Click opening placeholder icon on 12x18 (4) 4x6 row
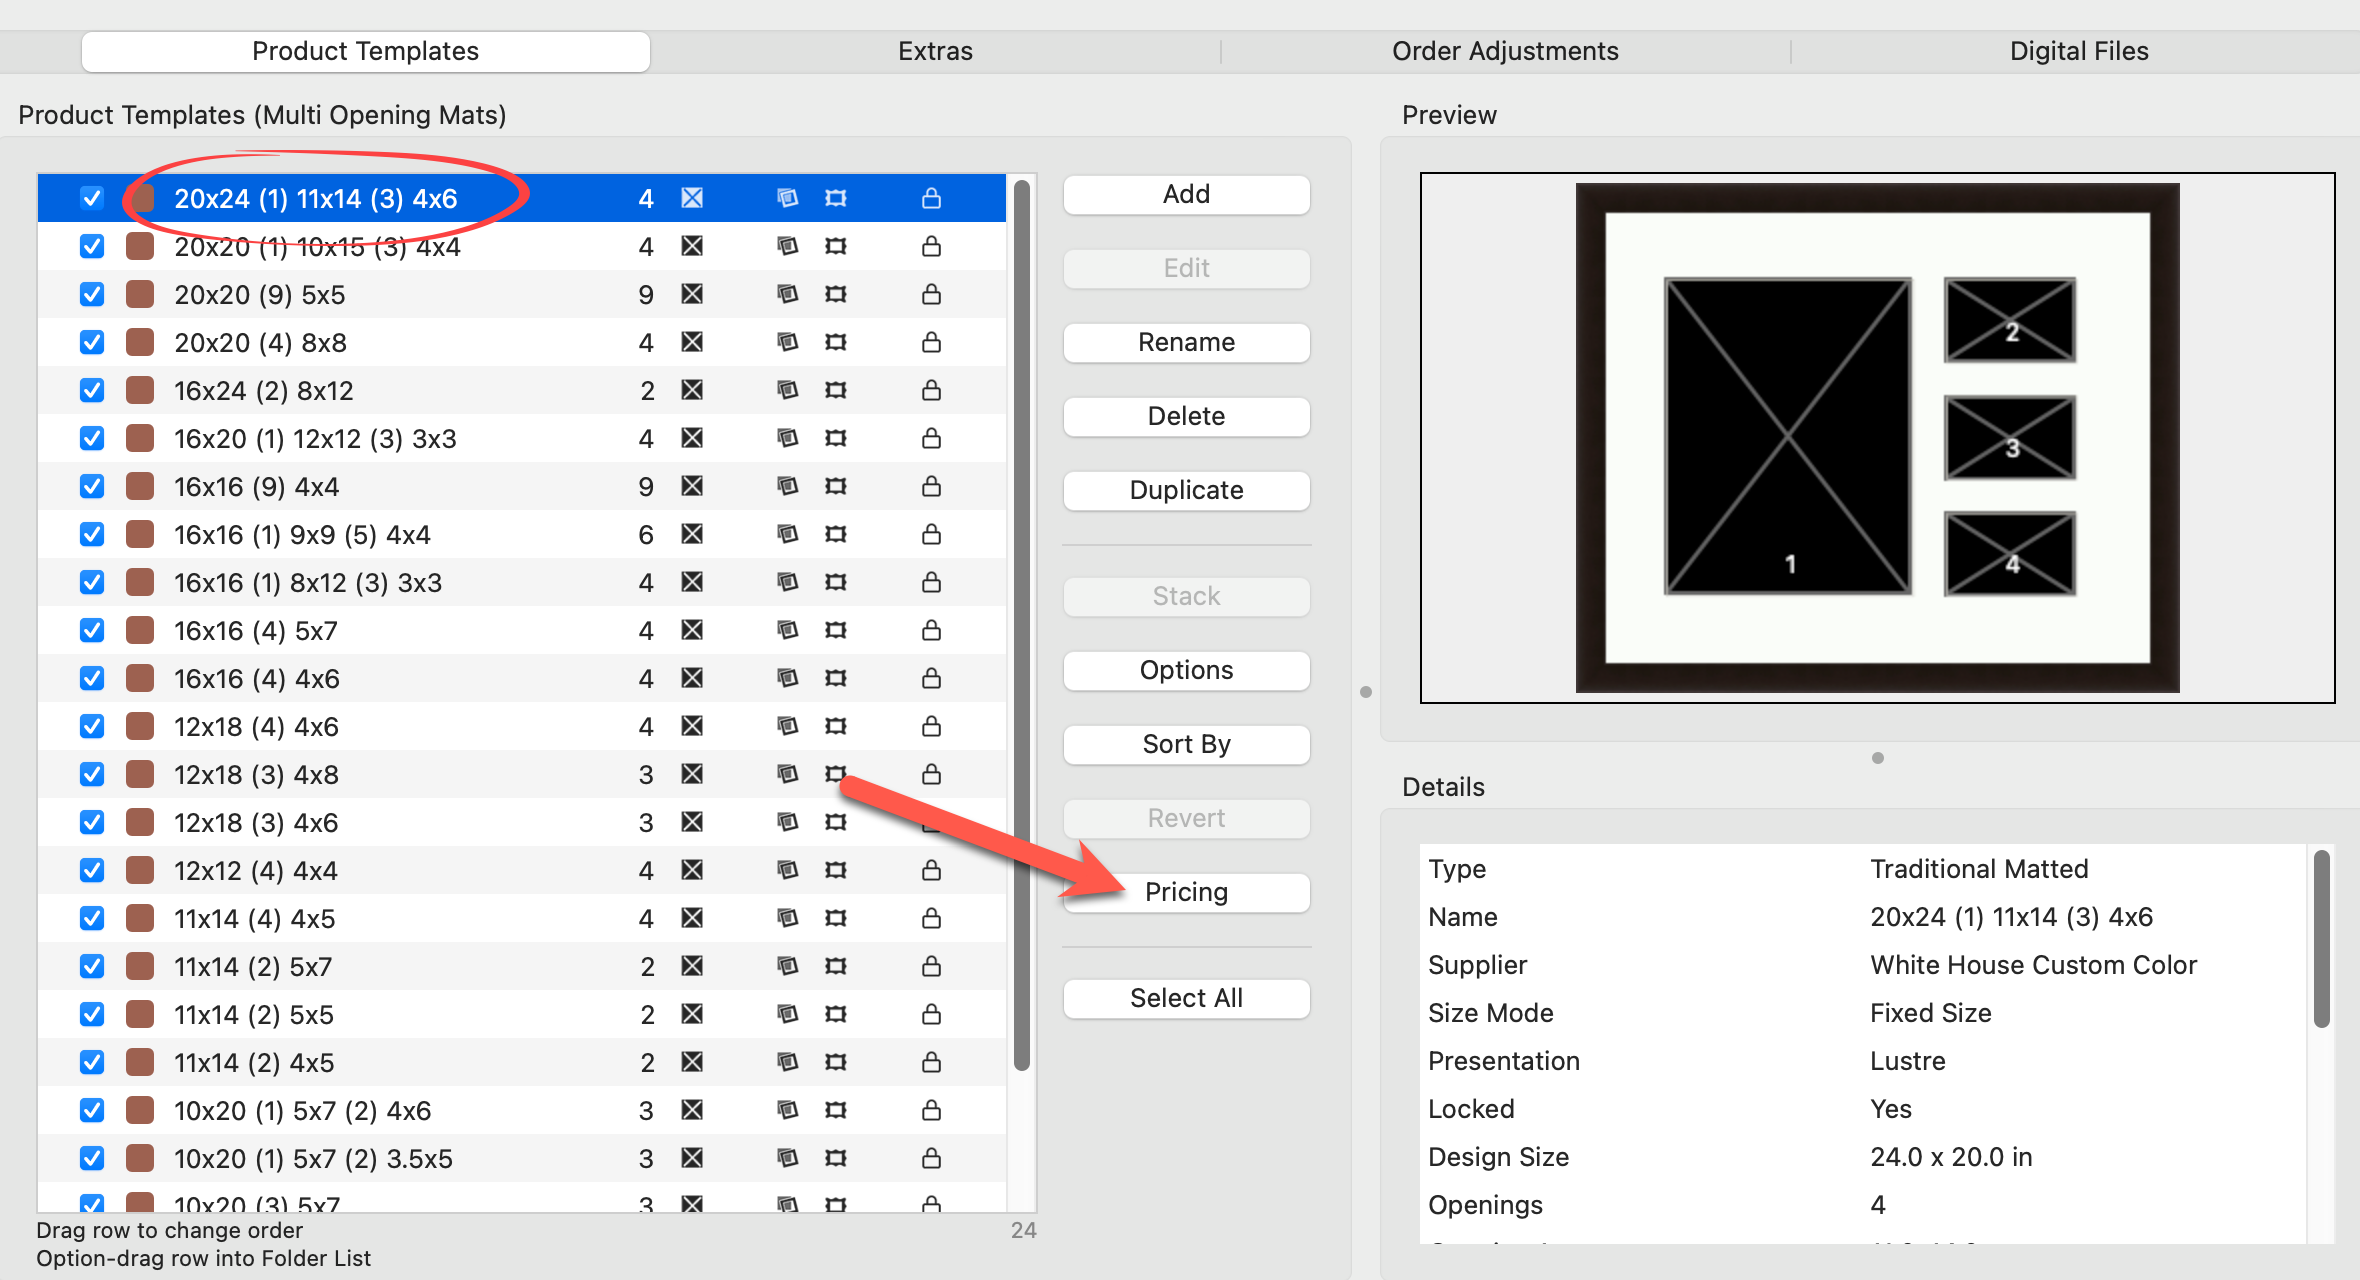Viewport: 2360px width, 1280px height. 691,726
